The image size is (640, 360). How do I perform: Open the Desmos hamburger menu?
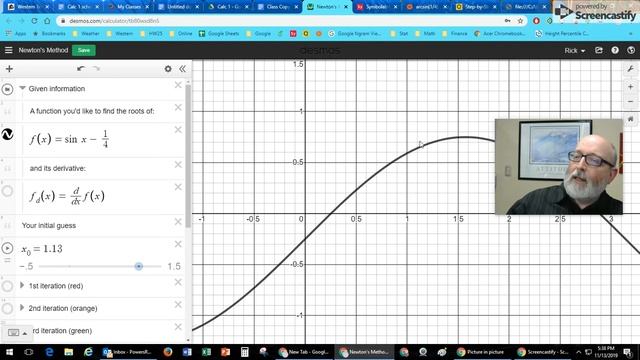(x=9, y=50)
